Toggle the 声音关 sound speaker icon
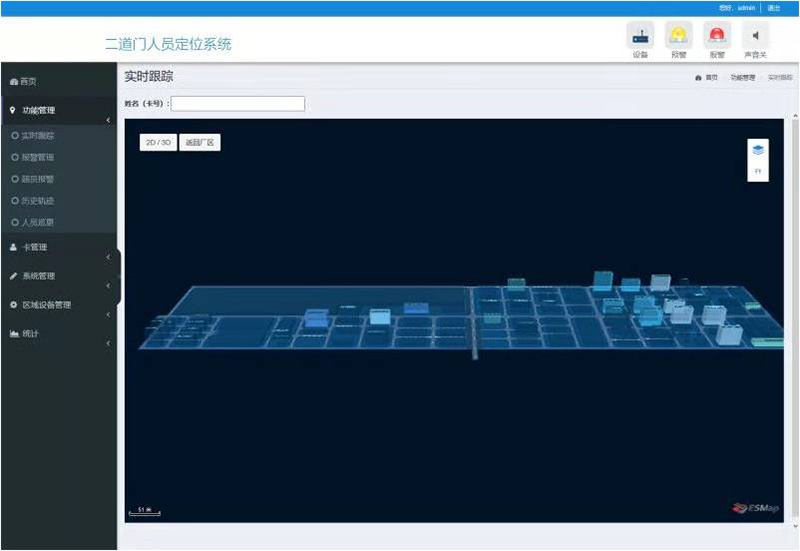 755,36
